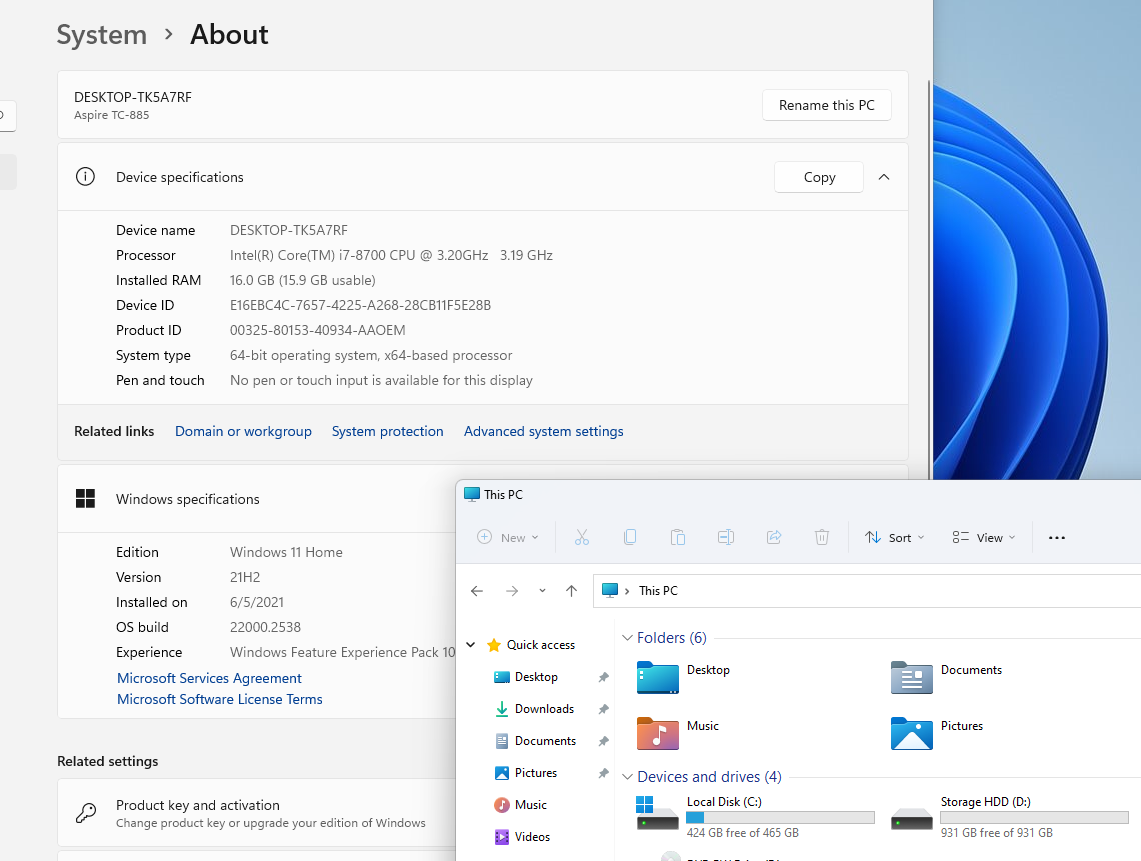Click the Installed RAM value 16.0 GB

(x=303, y=280)
